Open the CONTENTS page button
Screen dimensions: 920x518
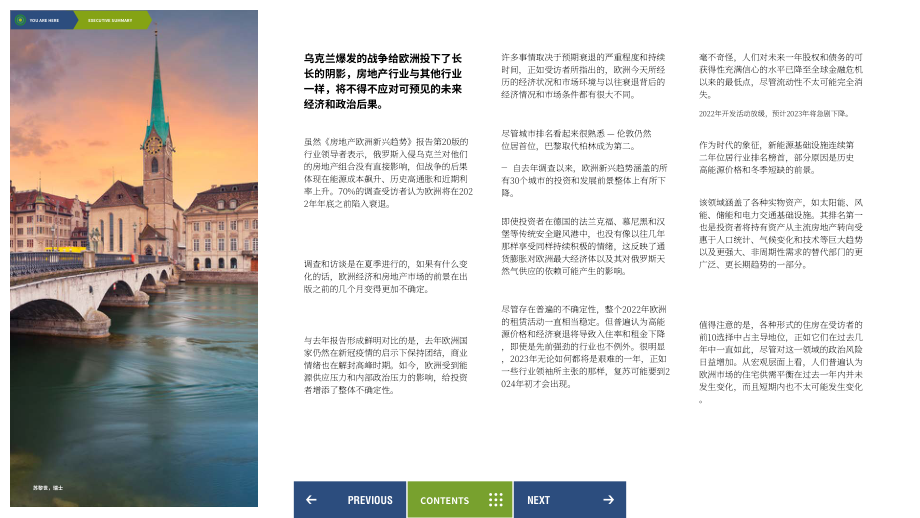(x=460, y=500)
